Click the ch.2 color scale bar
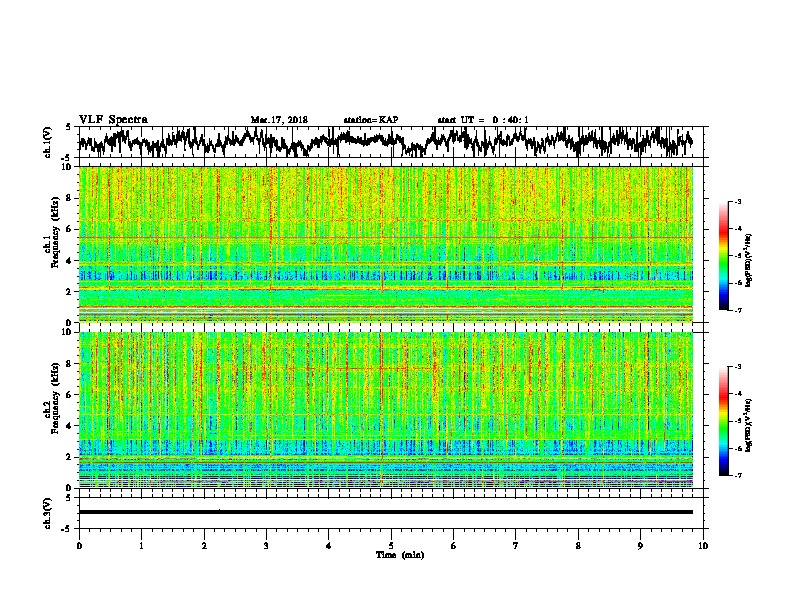 [x=723, y=421]
